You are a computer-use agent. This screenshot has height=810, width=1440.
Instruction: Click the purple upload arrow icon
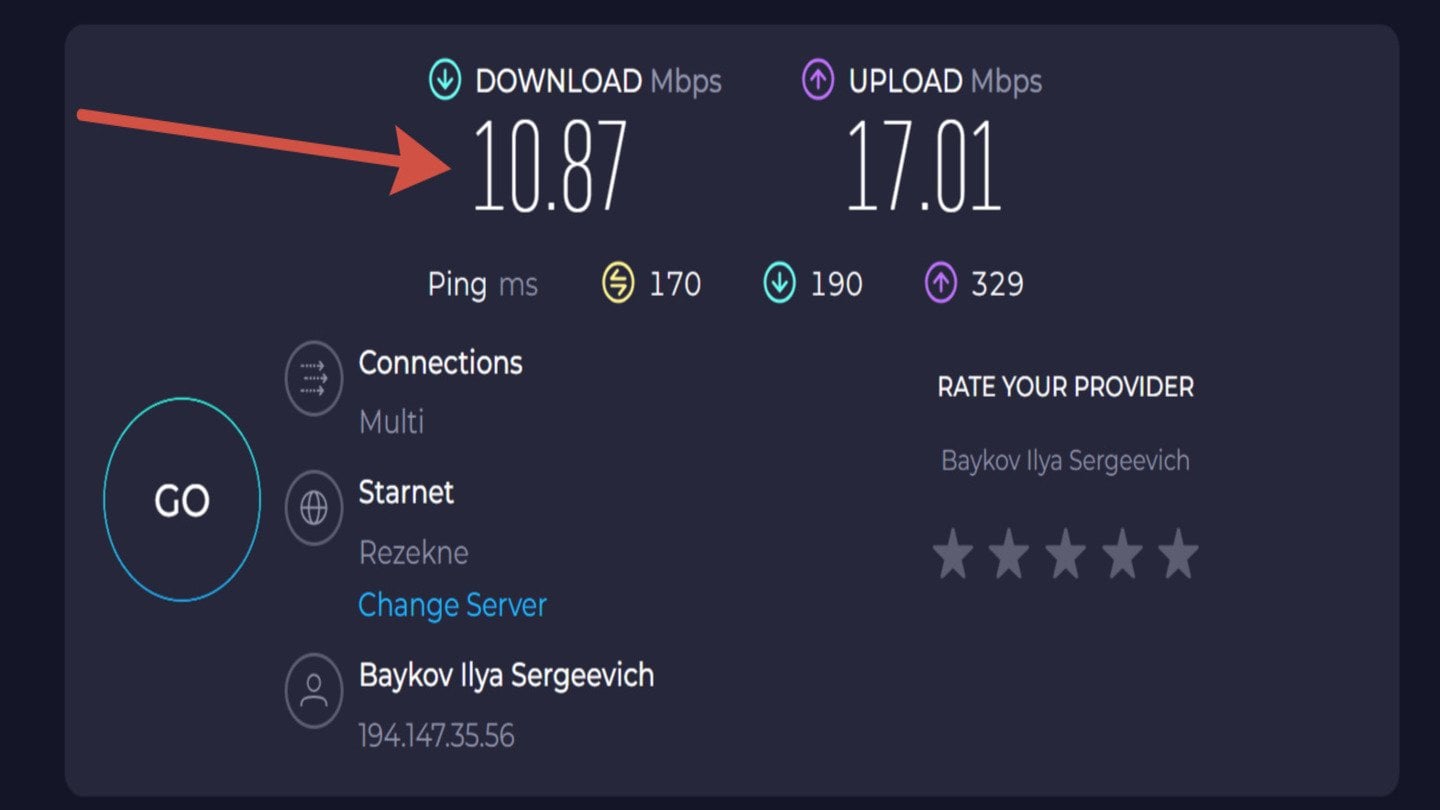pyautogui.click(x=818, y=81)
